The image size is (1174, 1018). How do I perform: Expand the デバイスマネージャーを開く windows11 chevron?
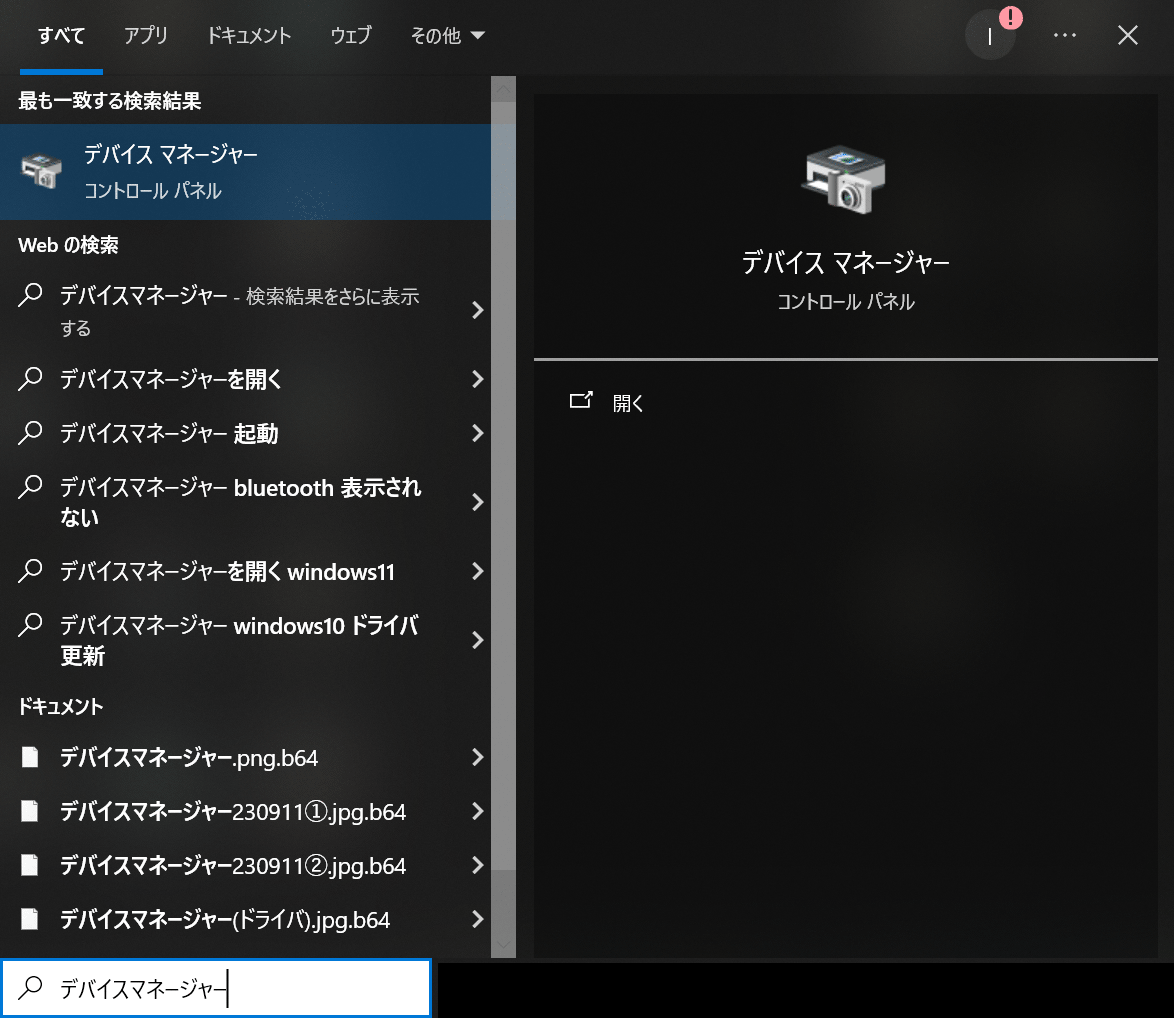coord(478,571)
